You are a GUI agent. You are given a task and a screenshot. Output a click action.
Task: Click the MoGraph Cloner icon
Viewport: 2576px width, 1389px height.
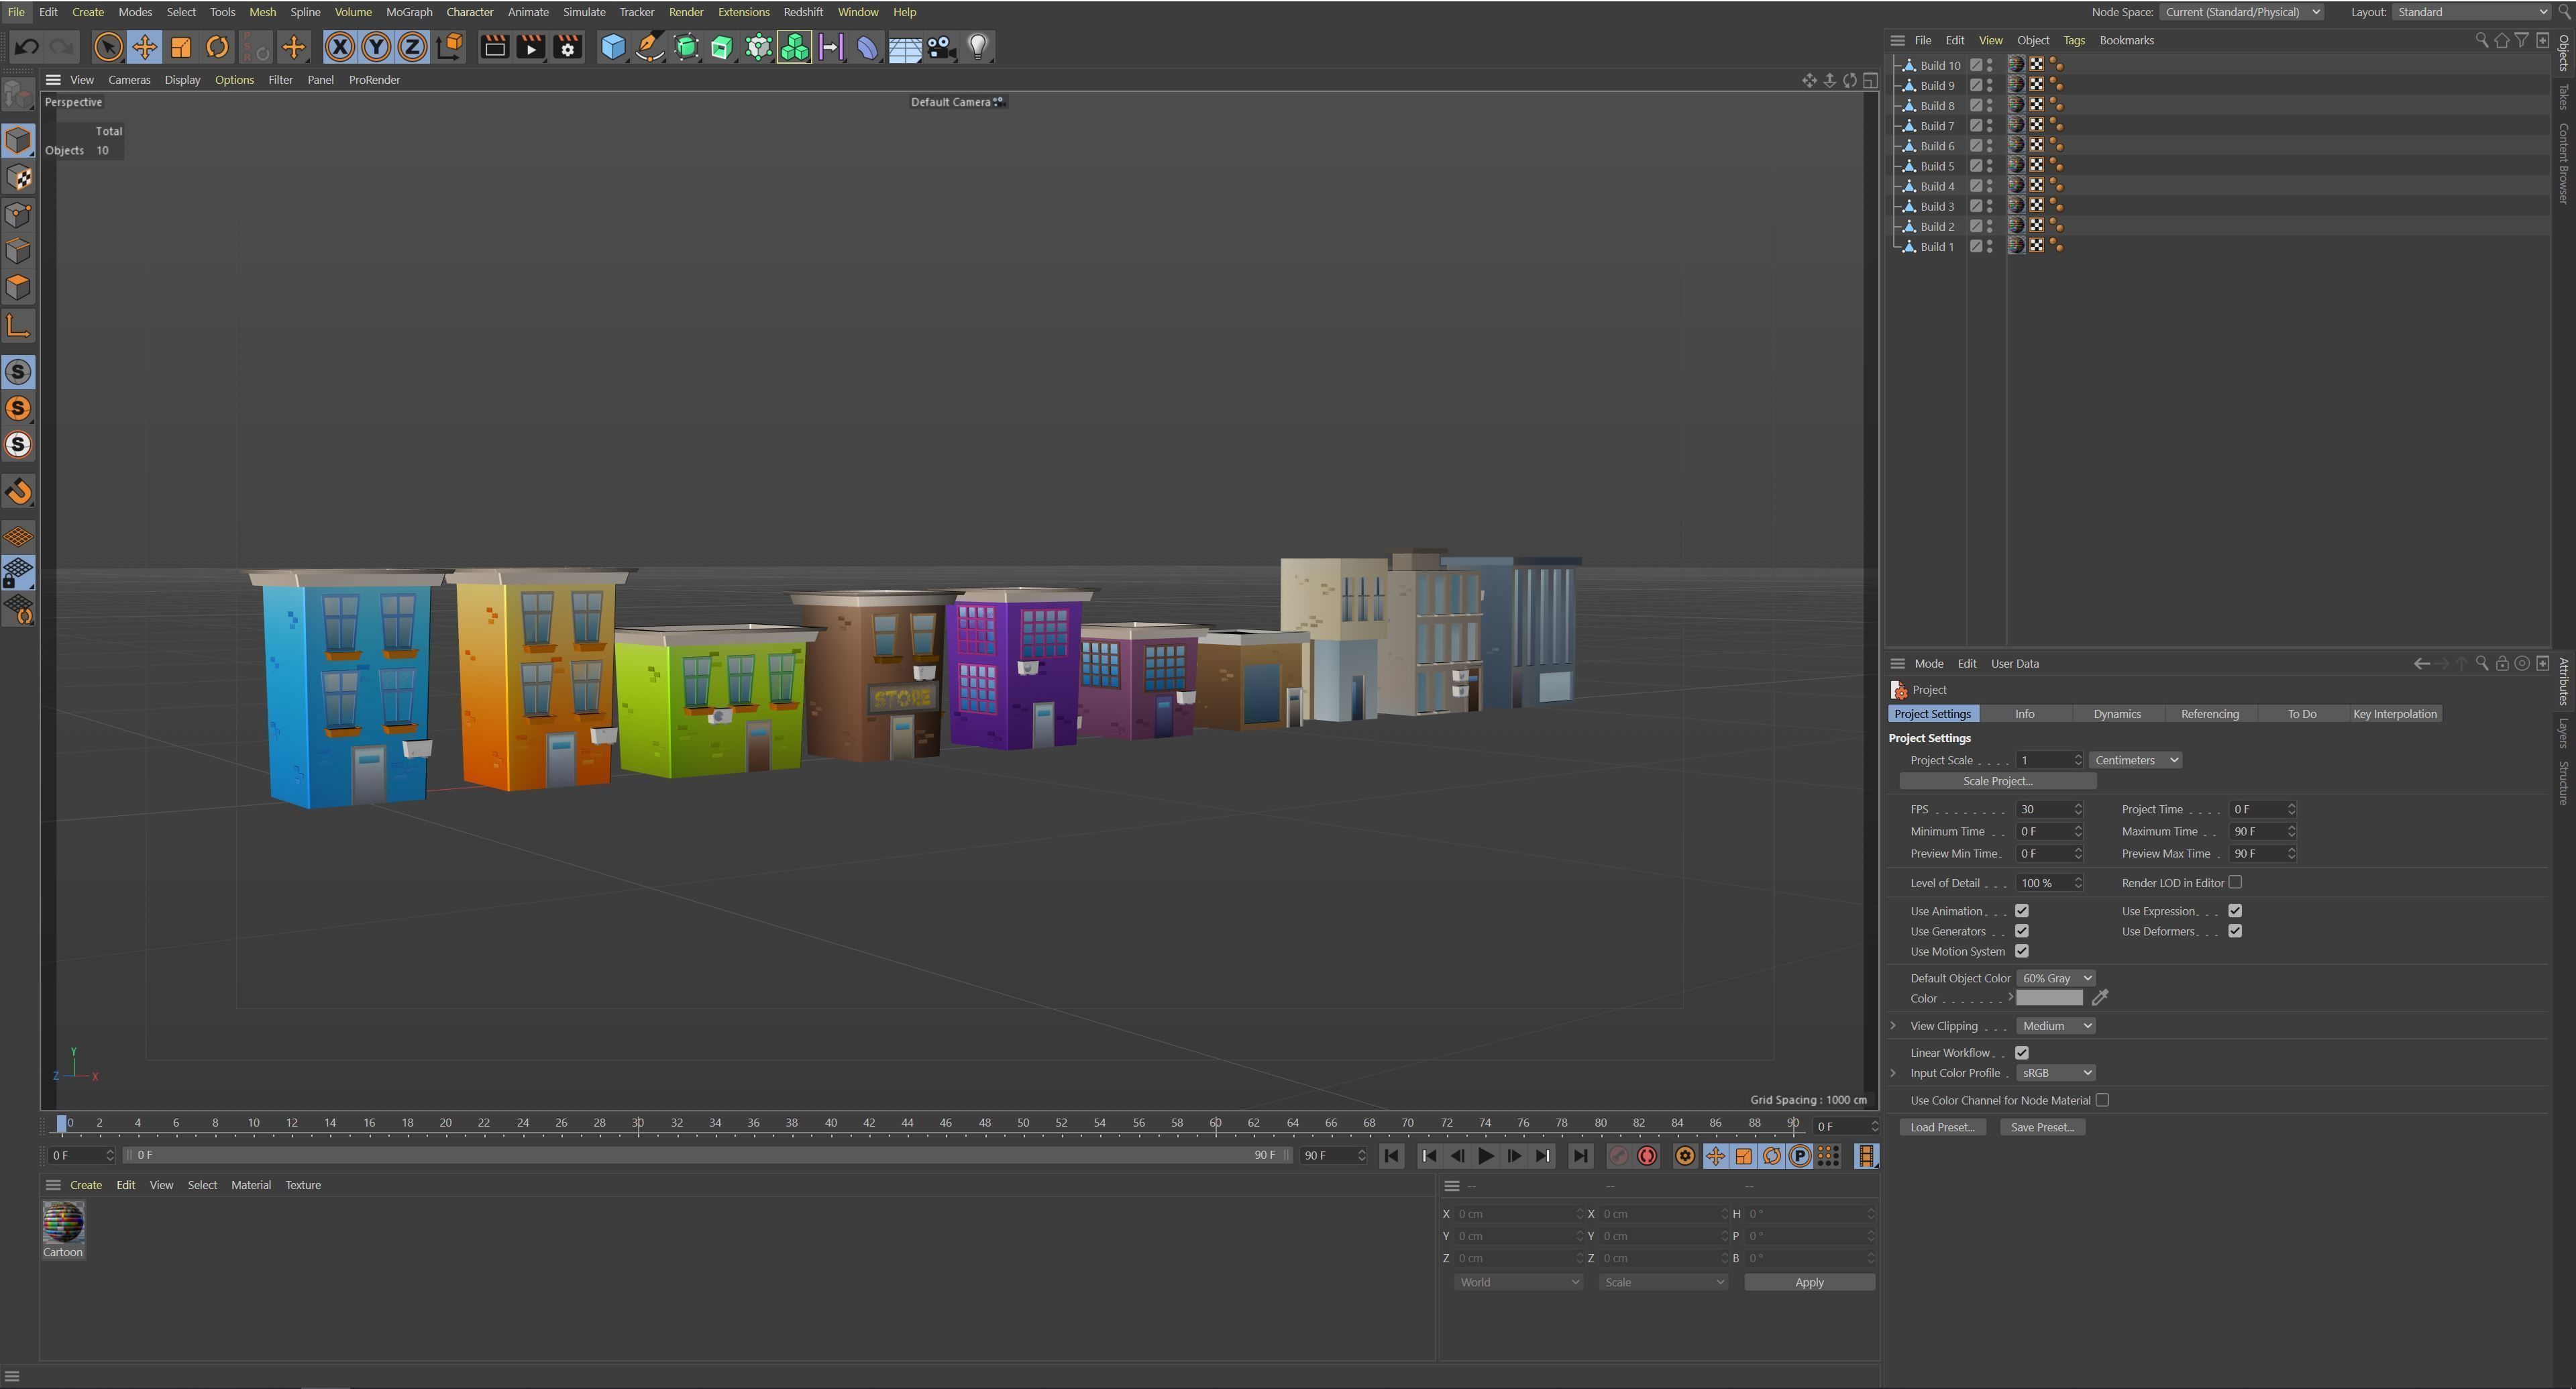[x=794, y=47]
